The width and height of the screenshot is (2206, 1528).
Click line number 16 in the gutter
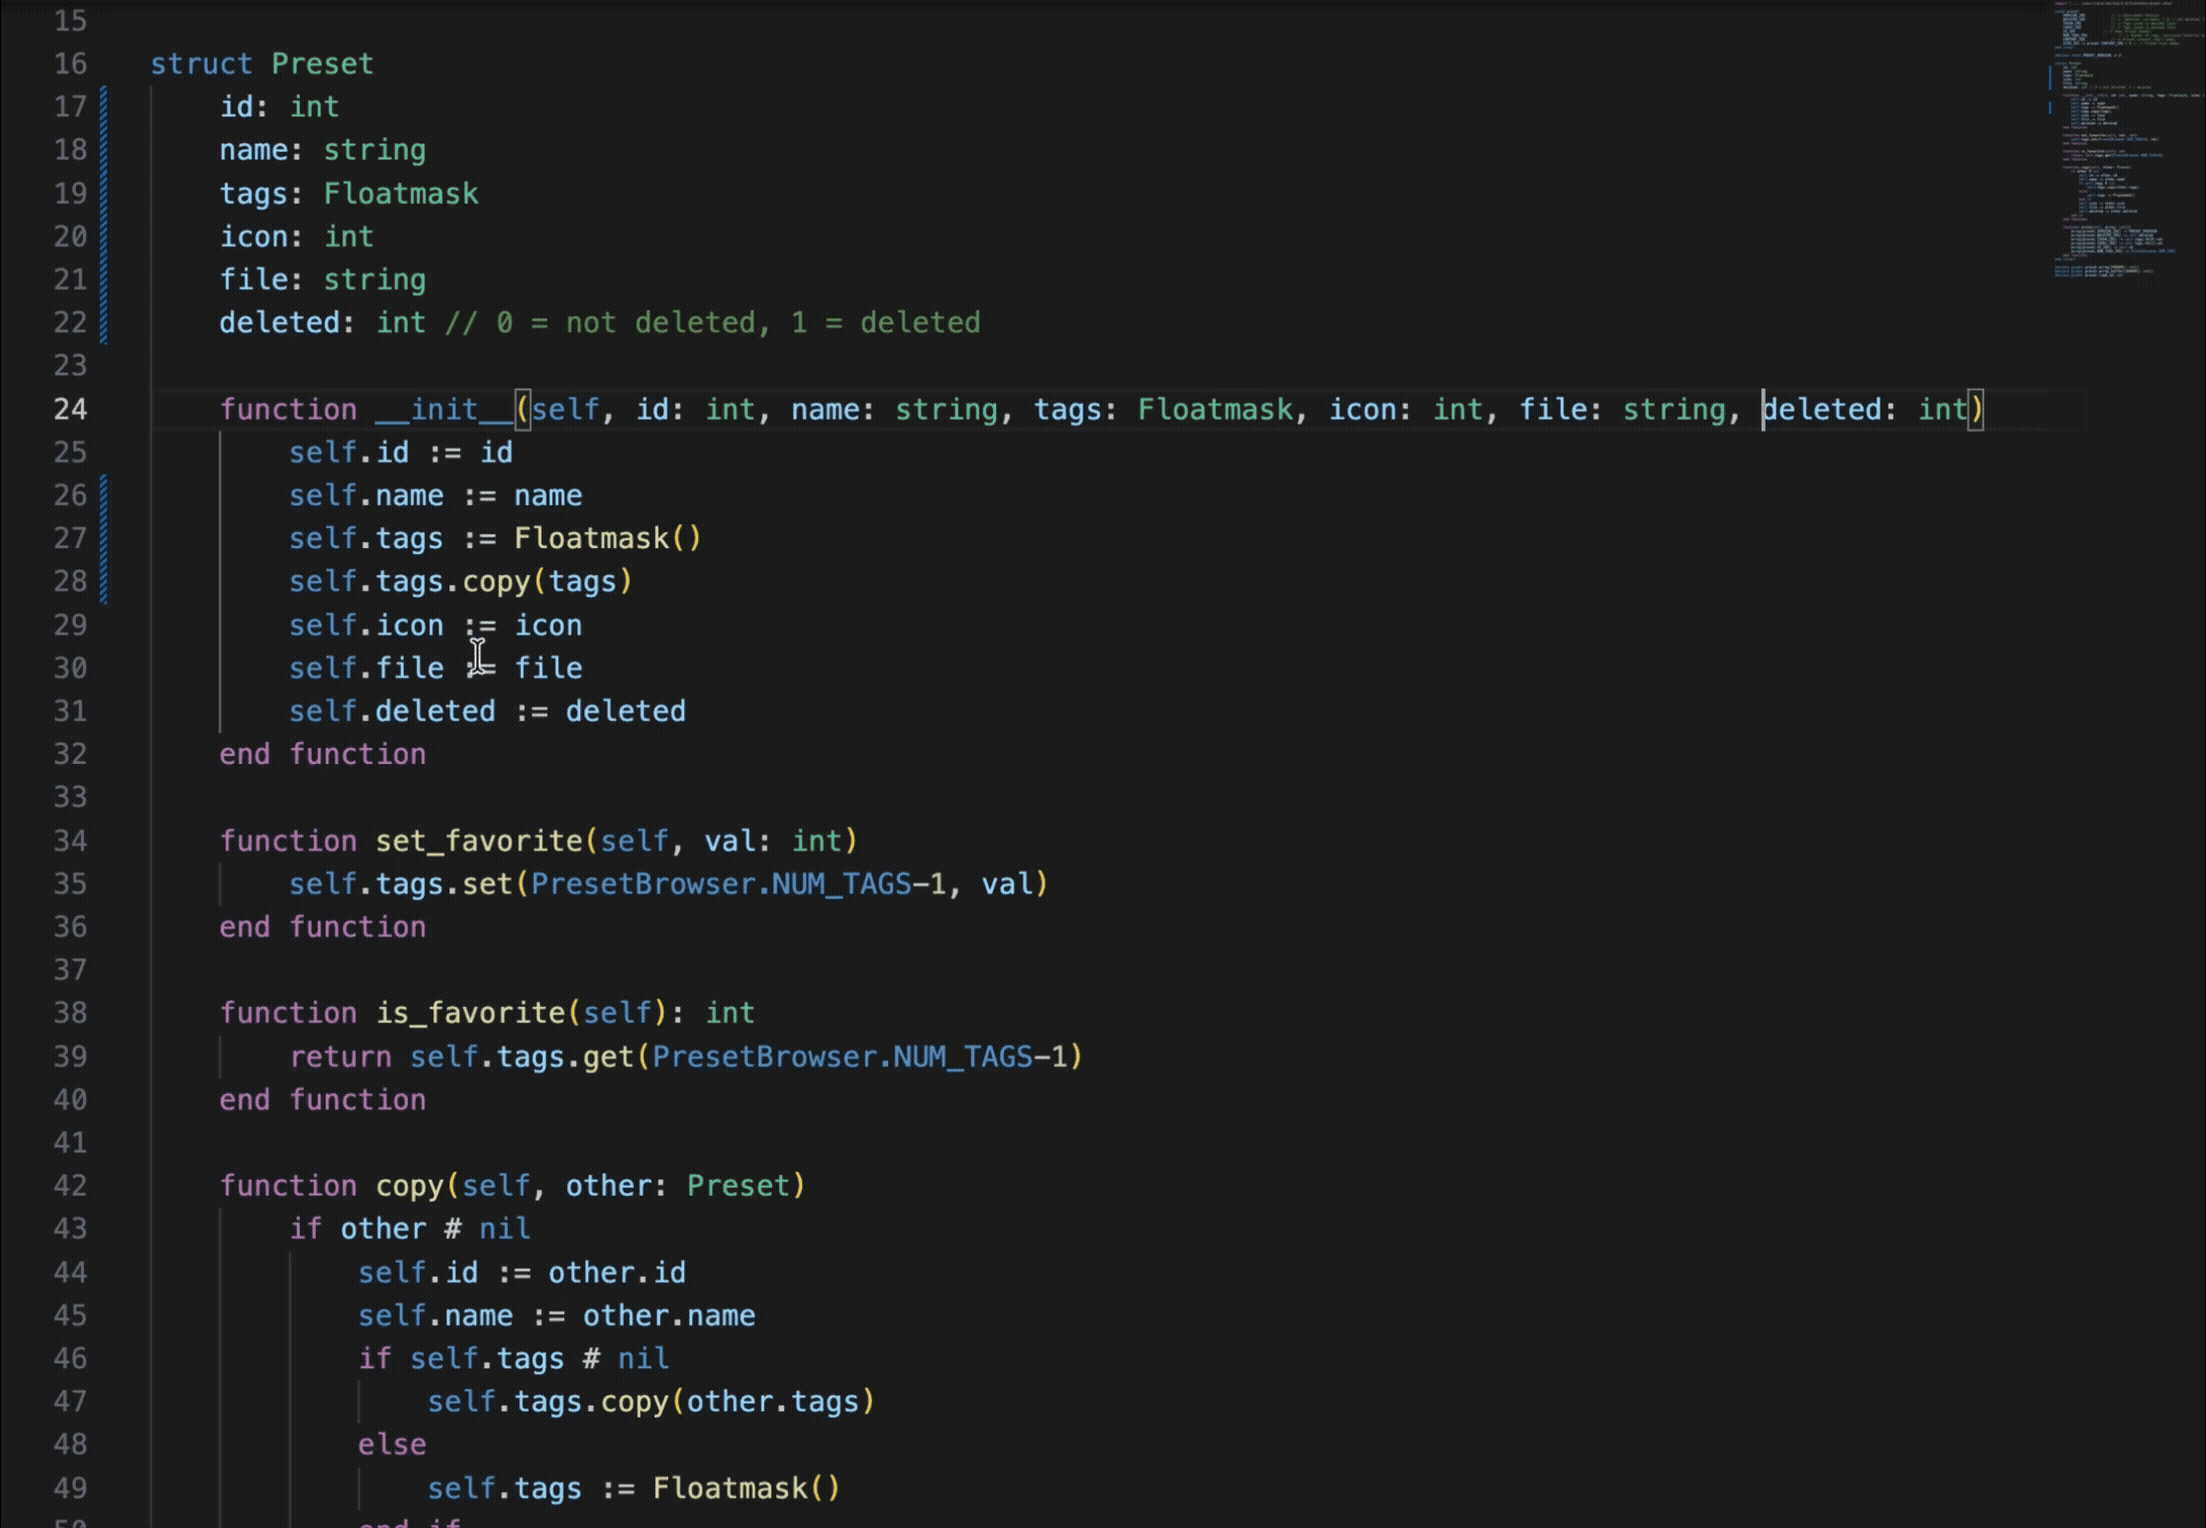(70, 64)
